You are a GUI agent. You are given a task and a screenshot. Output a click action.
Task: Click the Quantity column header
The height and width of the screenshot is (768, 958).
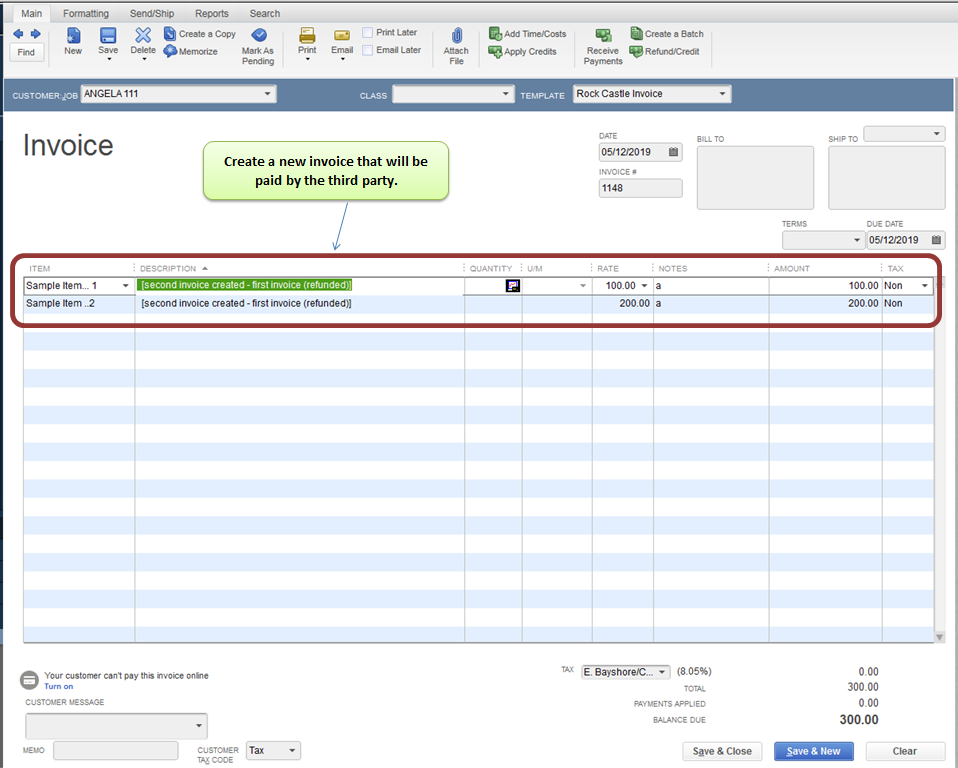pos(491,269)
